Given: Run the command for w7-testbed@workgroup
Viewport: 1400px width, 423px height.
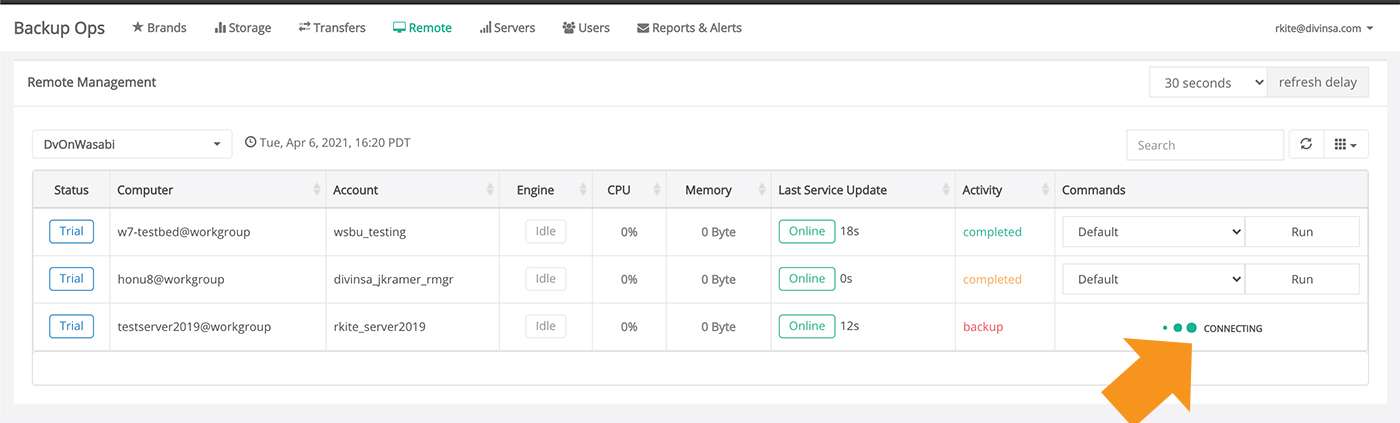Looking at the screenshot, I should click(1302, 232).
